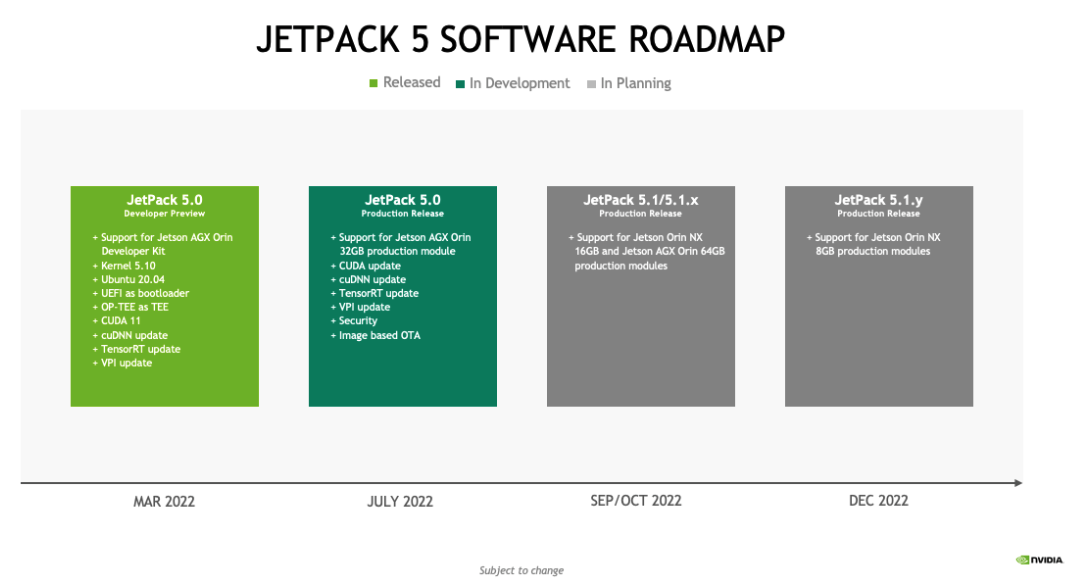This screenshot has height=582, width=1079.
Task: Click the JETPACK 5 SOFTWARE ROADMAP title
Action: click(523, 39)
